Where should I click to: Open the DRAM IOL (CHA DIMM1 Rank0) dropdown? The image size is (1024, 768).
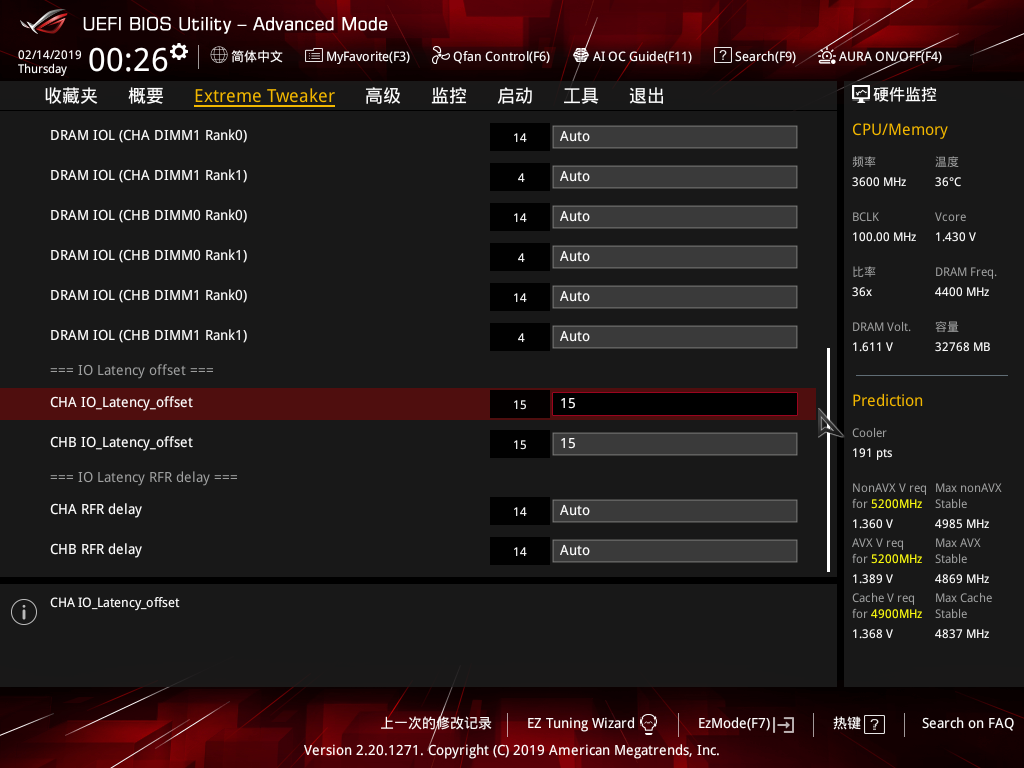674,136
